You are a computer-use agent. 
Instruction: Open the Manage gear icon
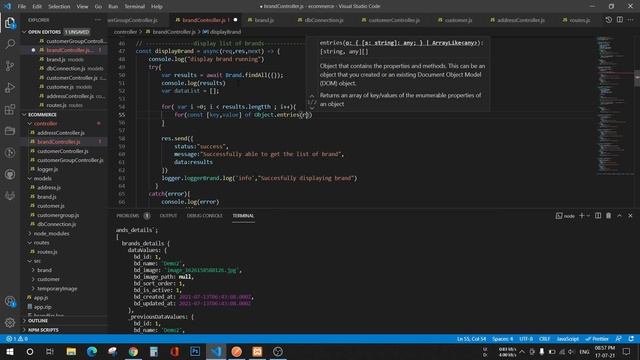[10, 322]
